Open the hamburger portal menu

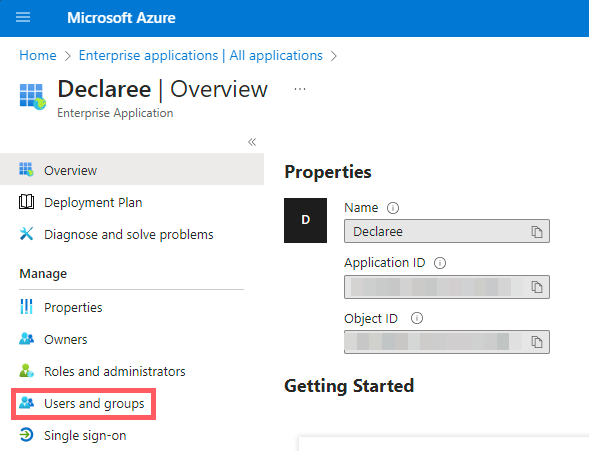pos(23,17)
